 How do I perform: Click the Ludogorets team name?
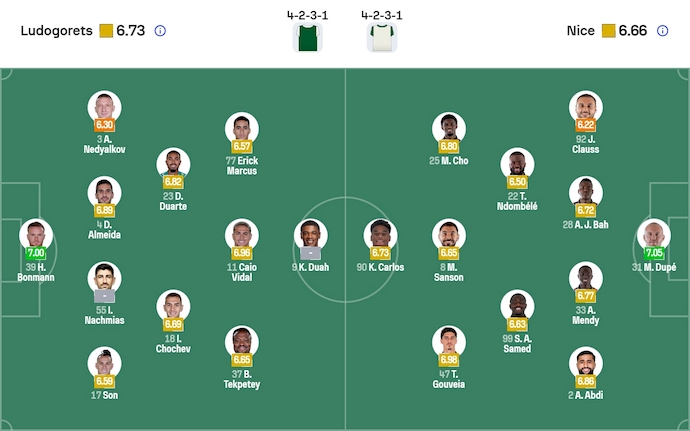point(57,31)
